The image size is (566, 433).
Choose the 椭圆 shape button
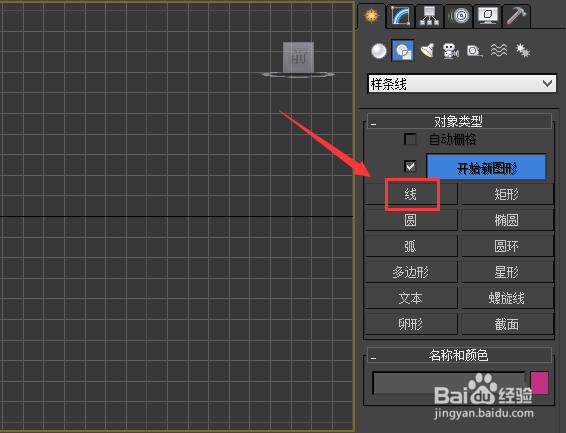coord(507,220)
